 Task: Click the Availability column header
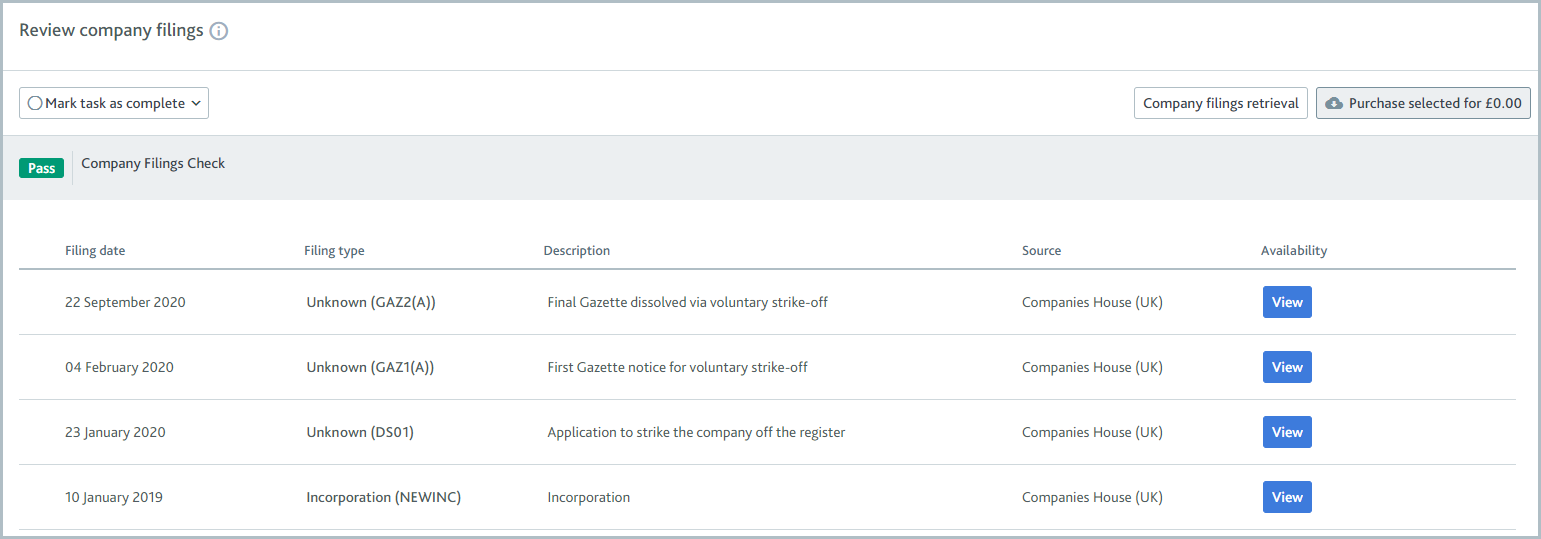[x=1294, y=251]
